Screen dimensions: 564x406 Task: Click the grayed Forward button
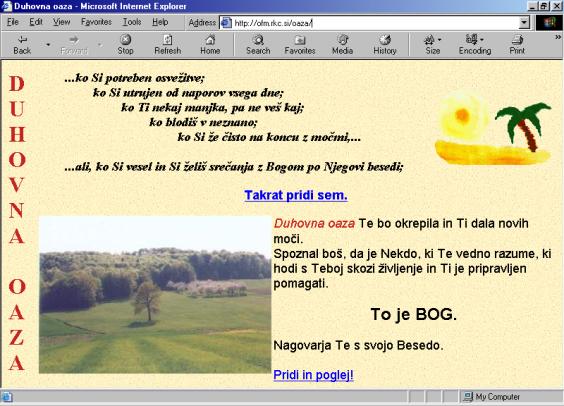[74, 45]
